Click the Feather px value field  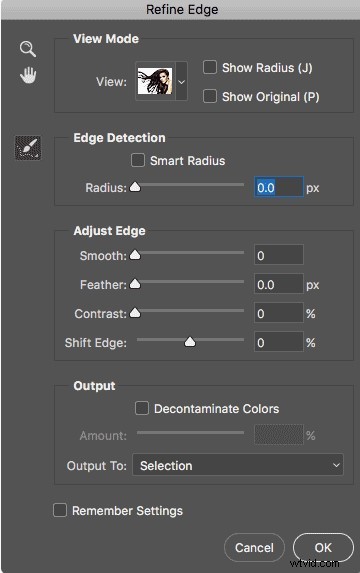pos(279,284)
